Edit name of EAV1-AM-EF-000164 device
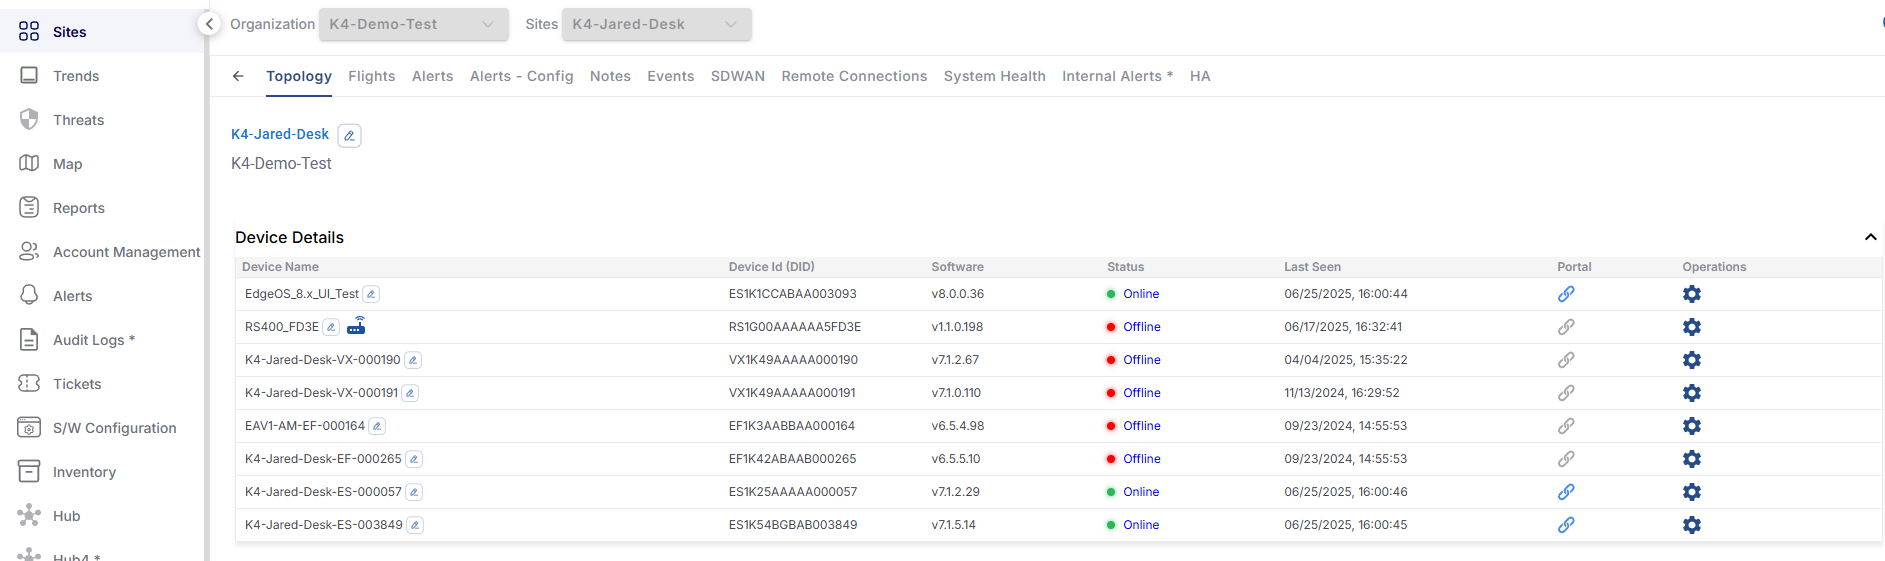 [x=377, y=426]
